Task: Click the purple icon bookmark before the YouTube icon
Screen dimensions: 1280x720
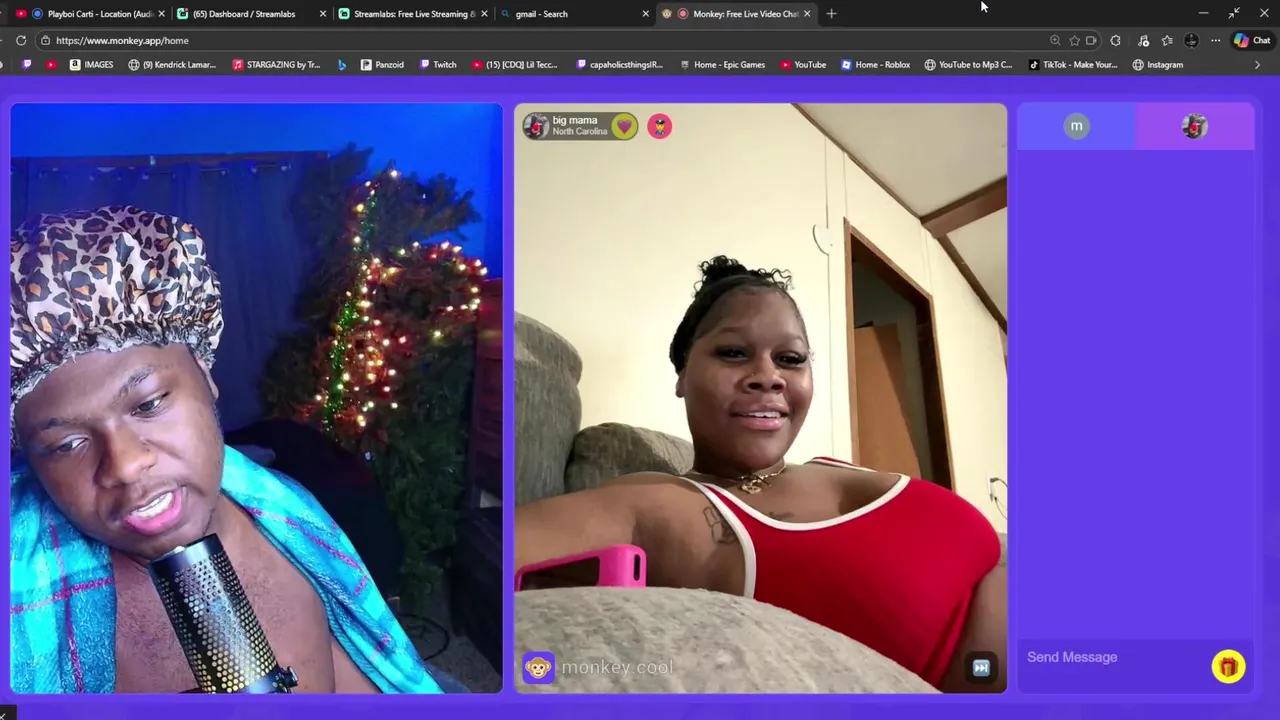Action: click(x=27, y=65)
